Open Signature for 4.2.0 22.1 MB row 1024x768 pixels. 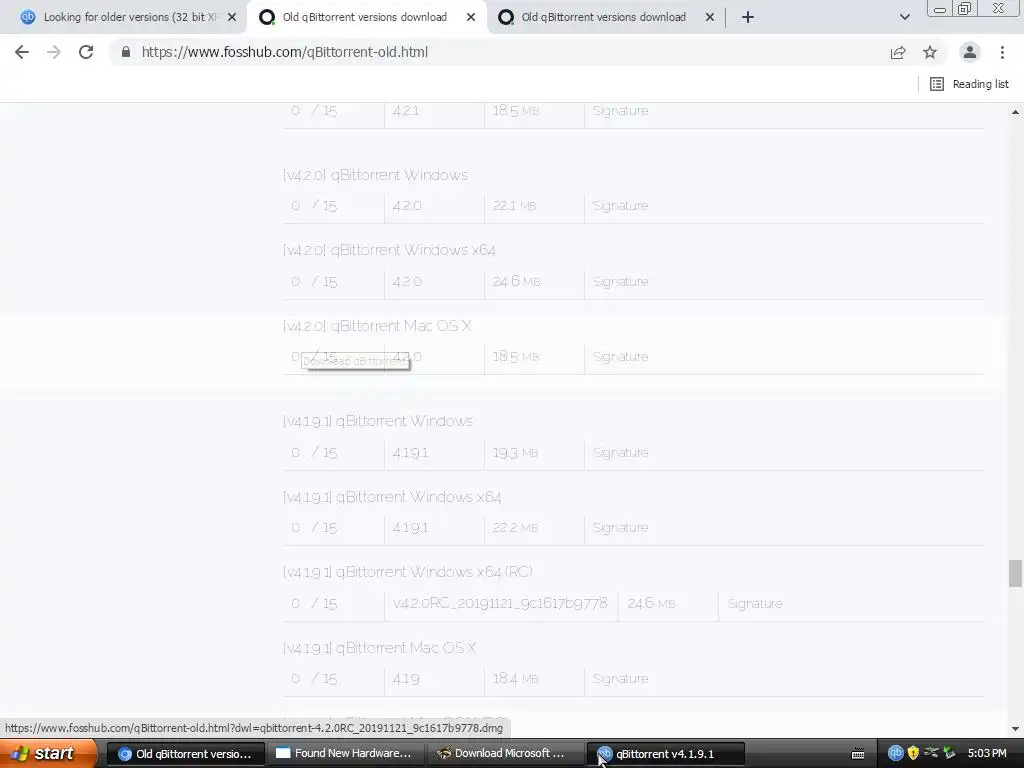620,206
